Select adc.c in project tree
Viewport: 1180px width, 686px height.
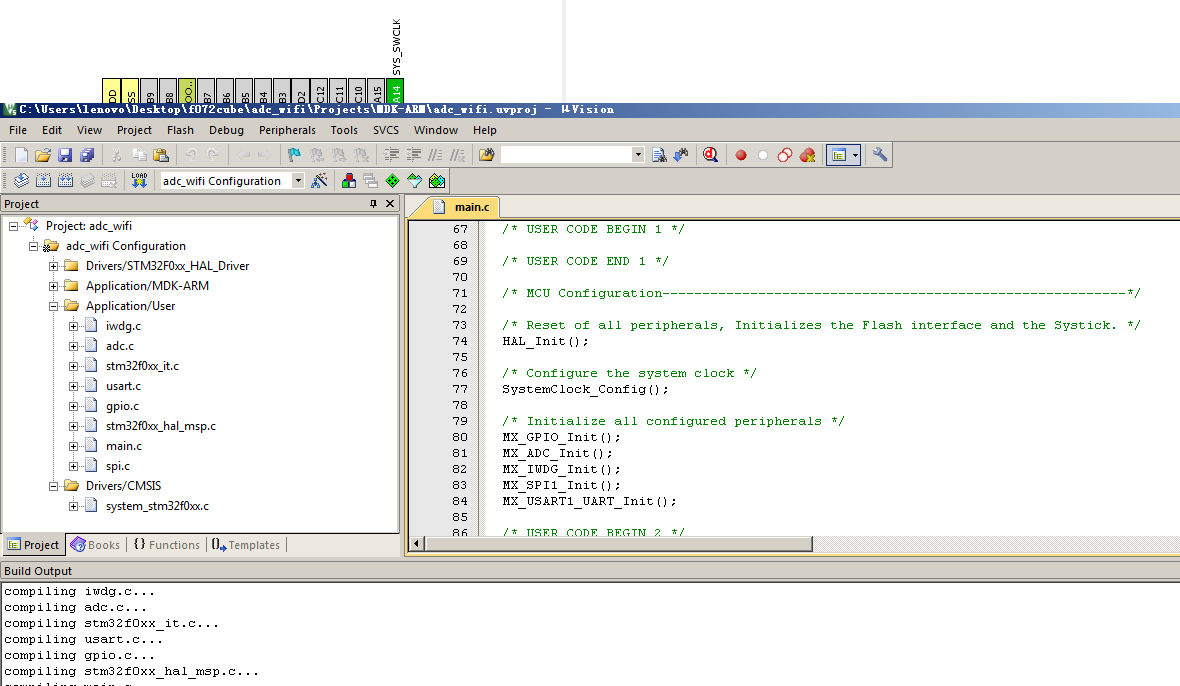[120, 346]
